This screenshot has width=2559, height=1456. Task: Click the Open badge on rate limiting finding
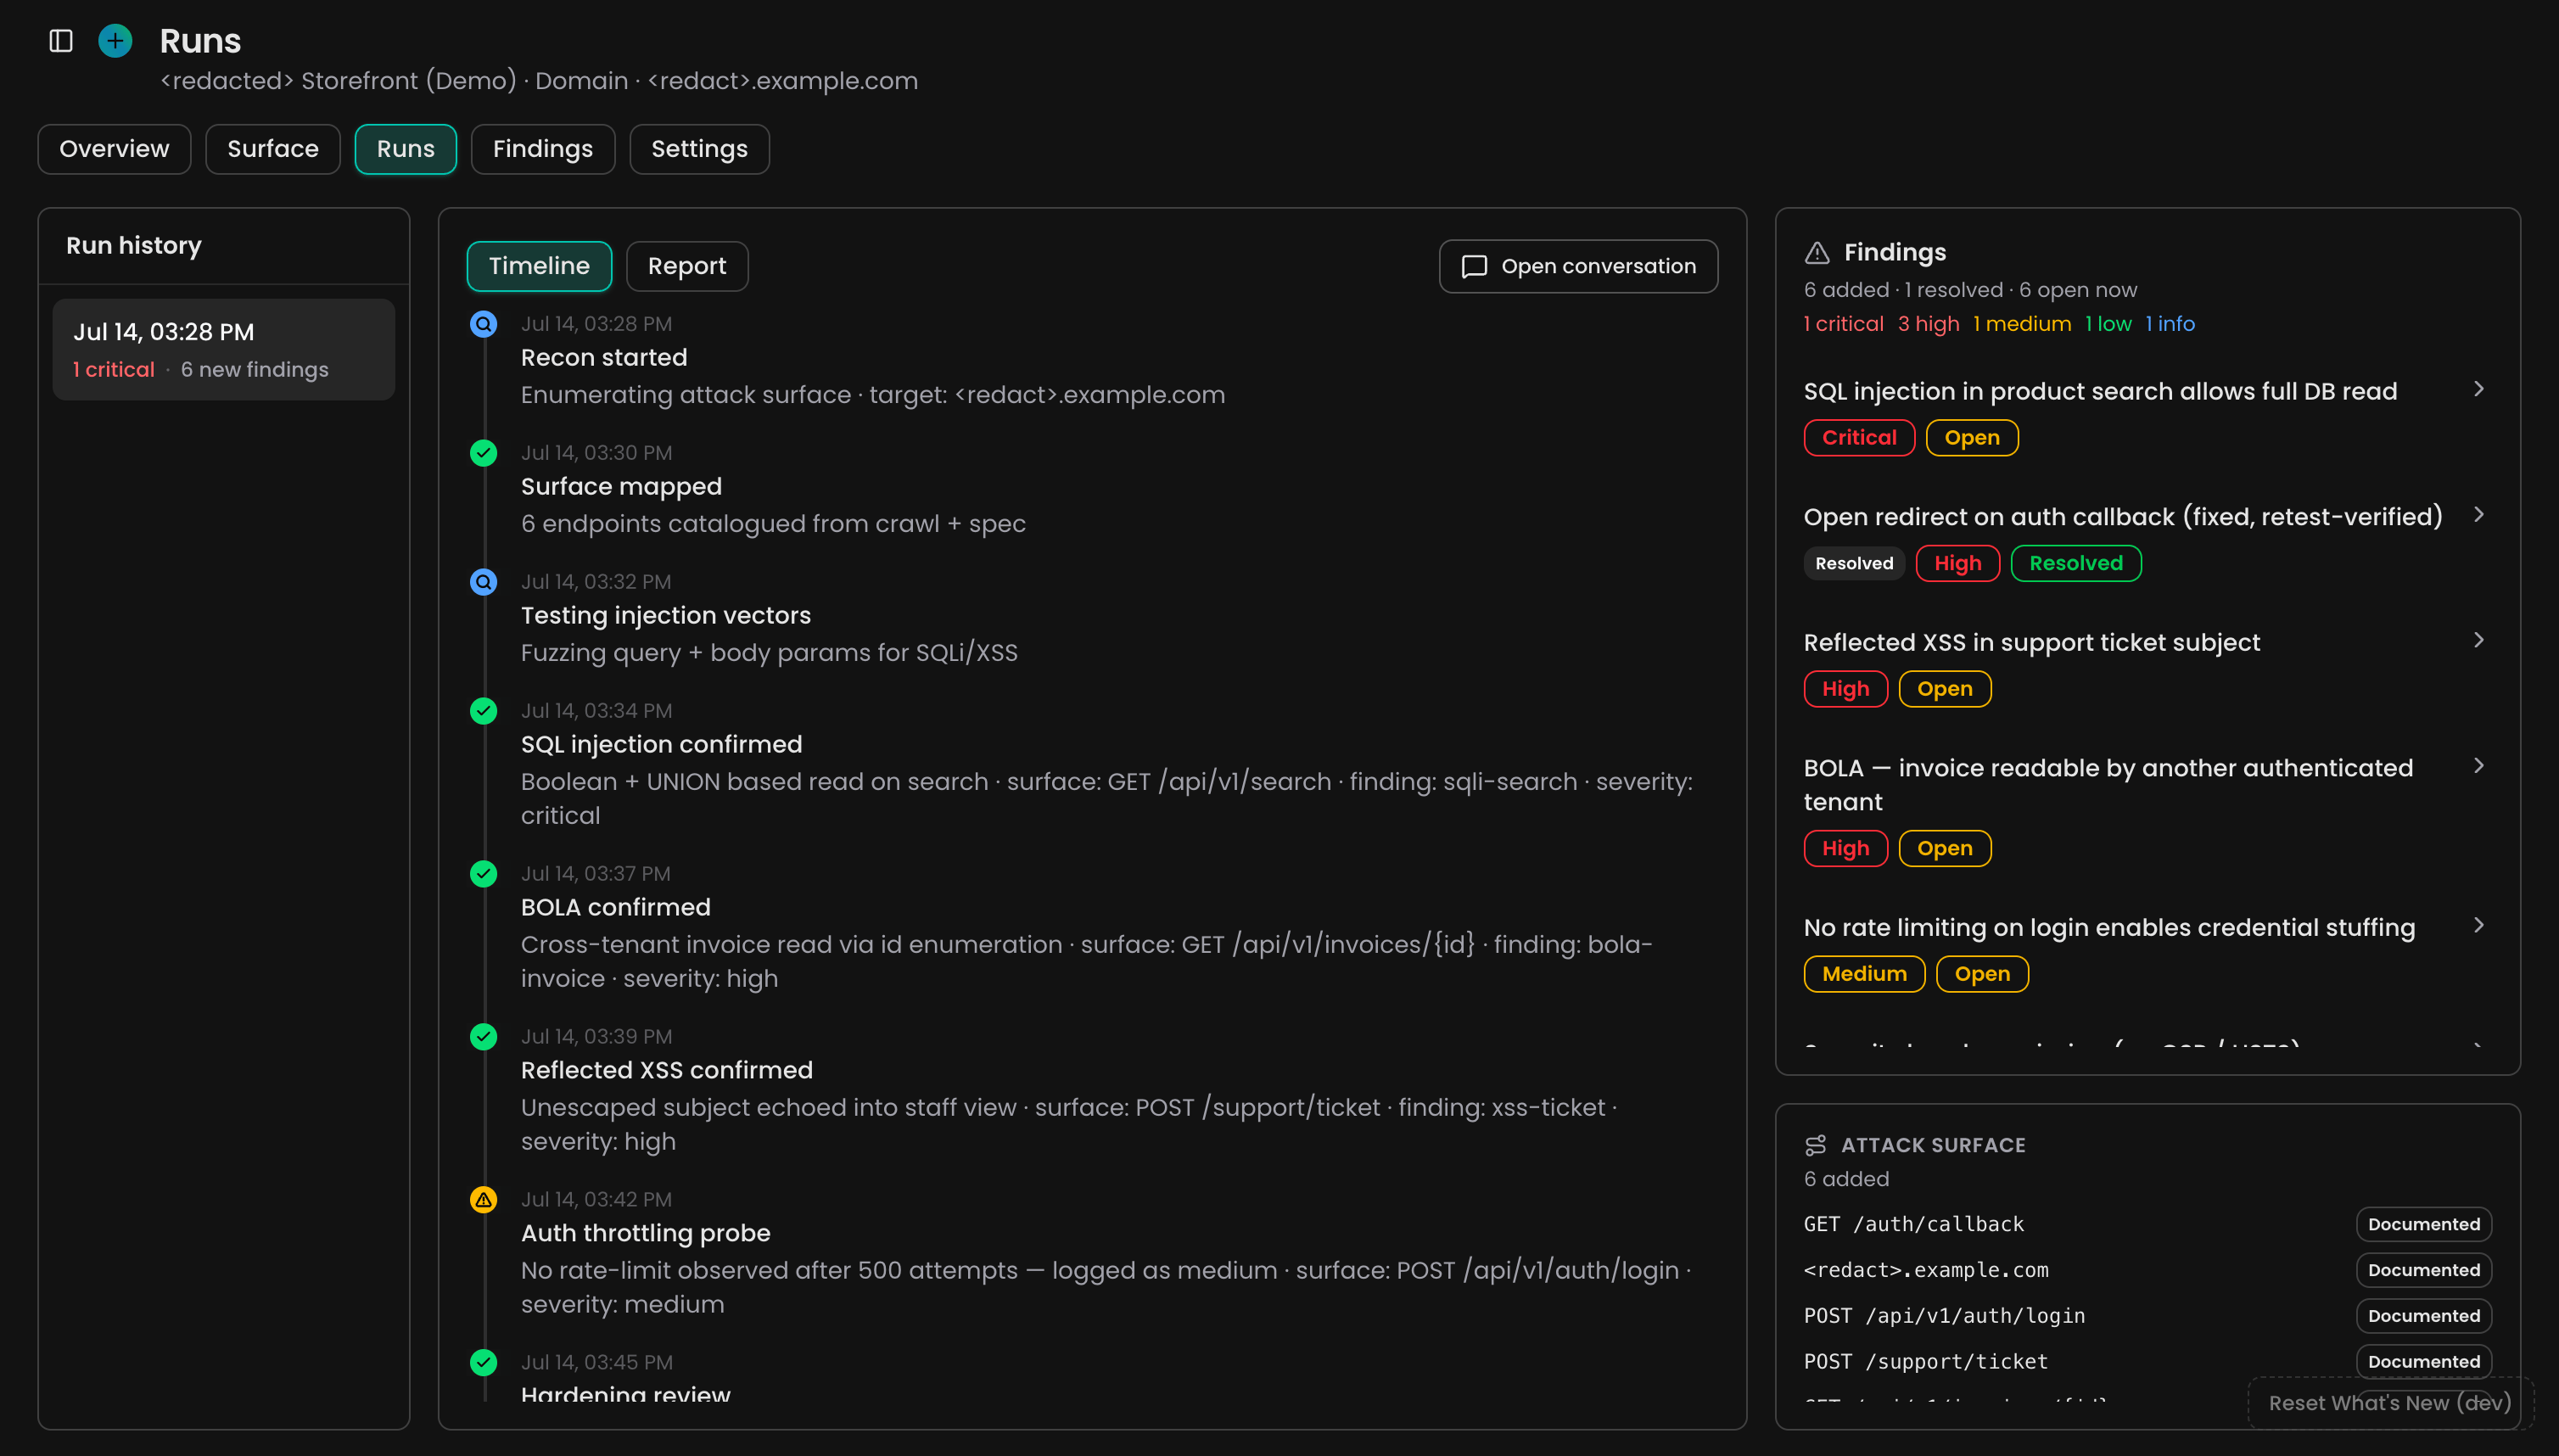click(1982, 975)
